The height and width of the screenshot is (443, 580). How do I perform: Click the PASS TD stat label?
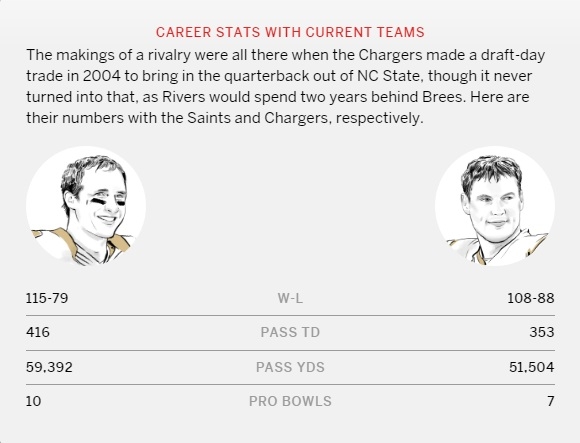click(x=290, y=332)
